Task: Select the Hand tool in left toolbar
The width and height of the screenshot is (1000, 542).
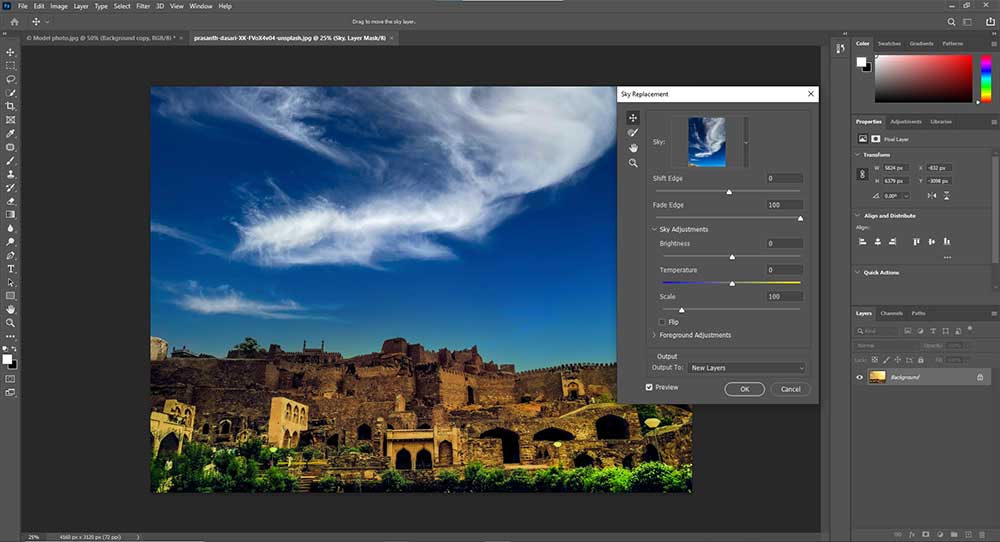Action: (x=10, y=309)
